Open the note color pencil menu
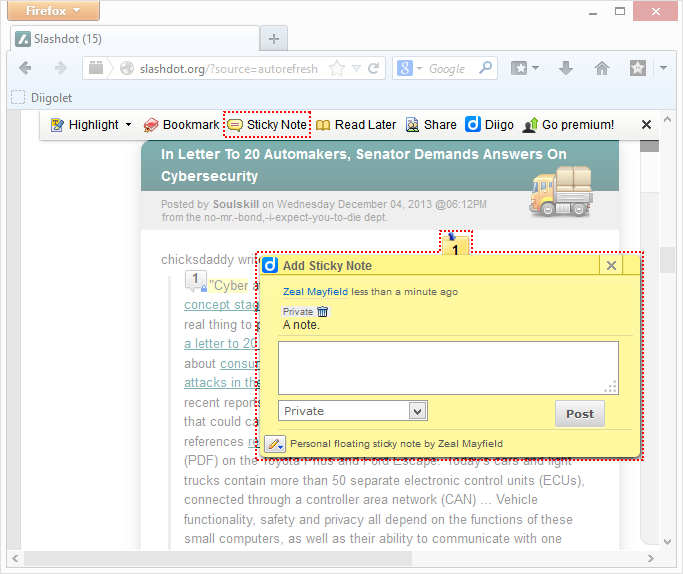 point(275,444)
